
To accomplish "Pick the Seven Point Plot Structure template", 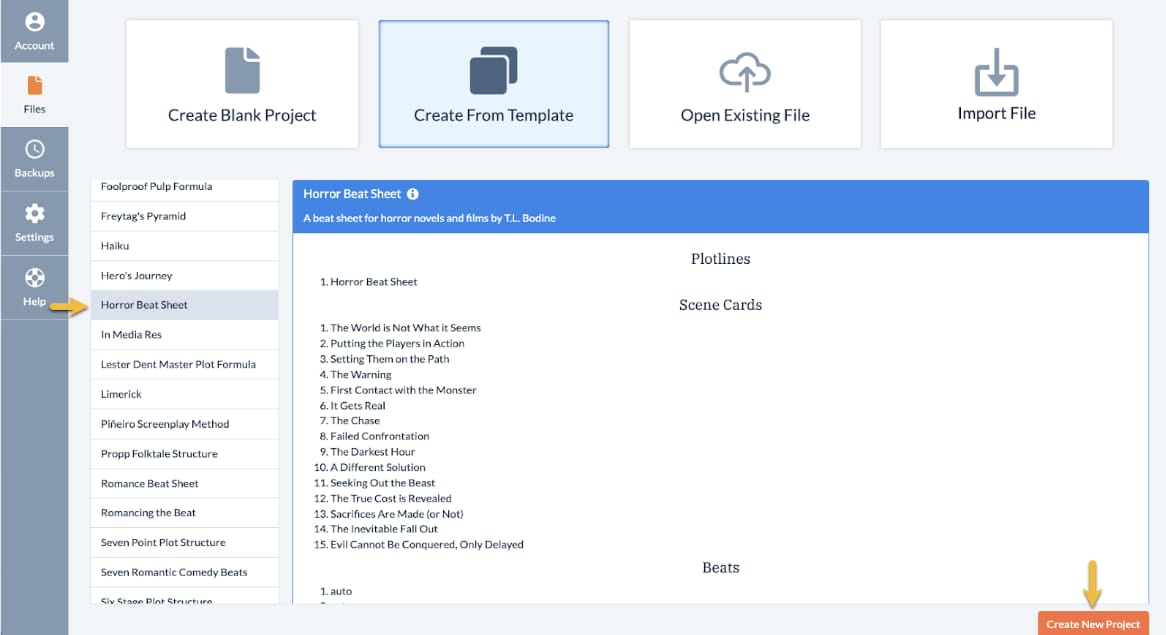I will click(163, 543).
